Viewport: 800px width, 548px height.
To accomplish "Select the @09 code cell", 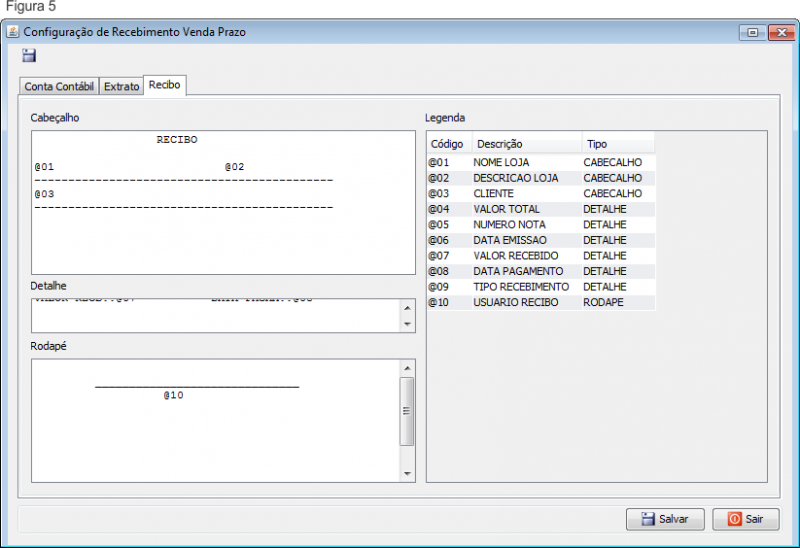I will click(x=449, y=287).
